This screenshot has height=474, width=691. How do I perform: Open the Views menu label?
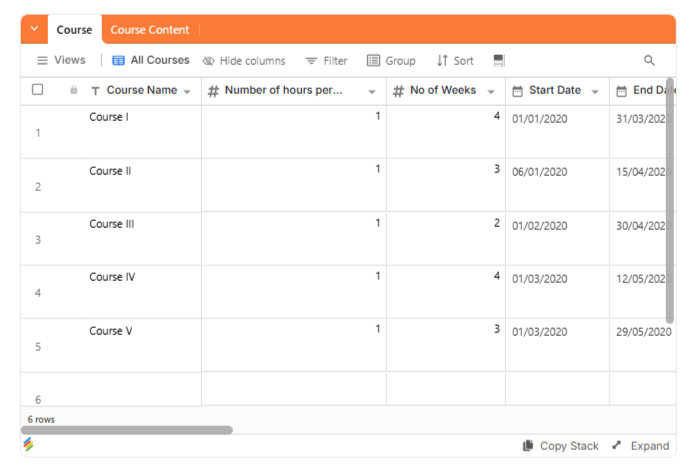(70, 60)
